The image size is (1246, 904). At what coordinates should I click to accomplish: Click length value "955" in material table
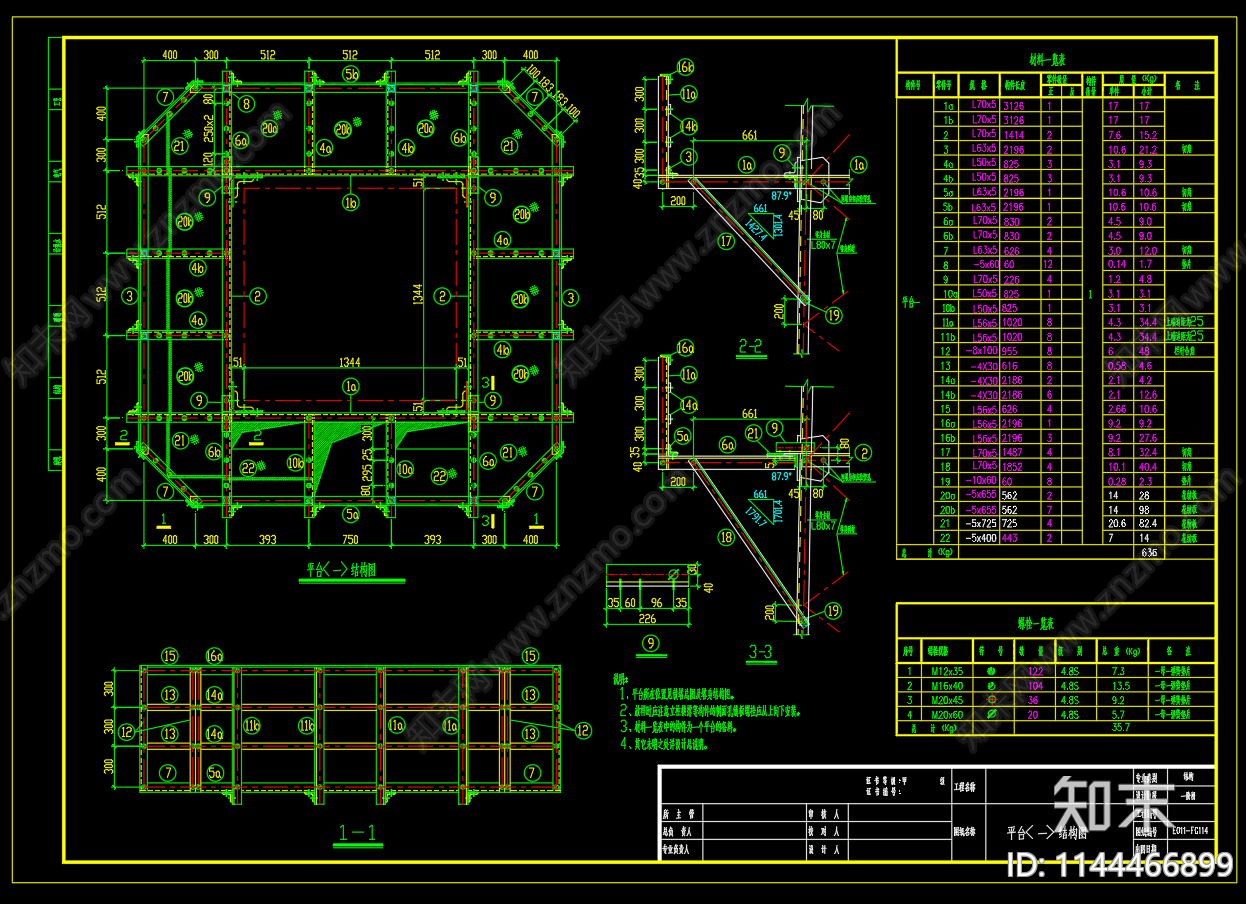(x=1010, y=351)
